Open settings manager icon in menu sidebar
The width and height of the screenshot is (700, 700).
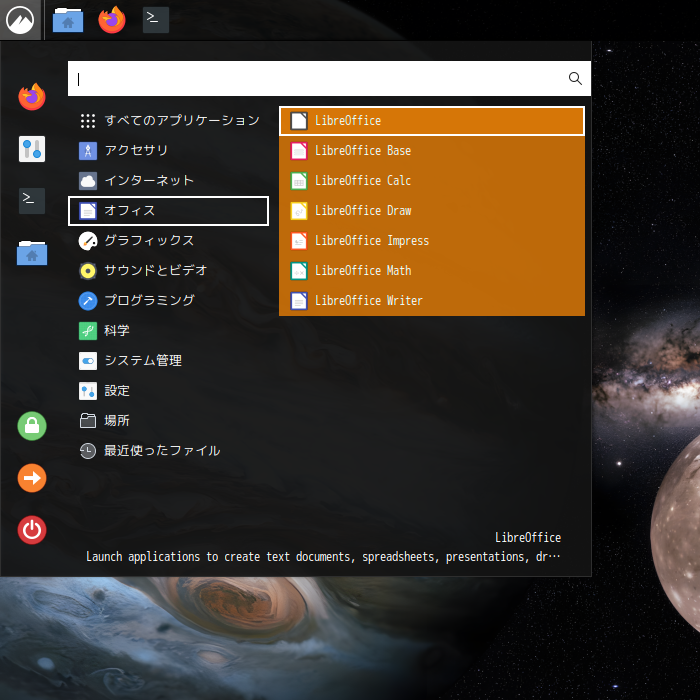pyautogui.click(x=32, y=149)
